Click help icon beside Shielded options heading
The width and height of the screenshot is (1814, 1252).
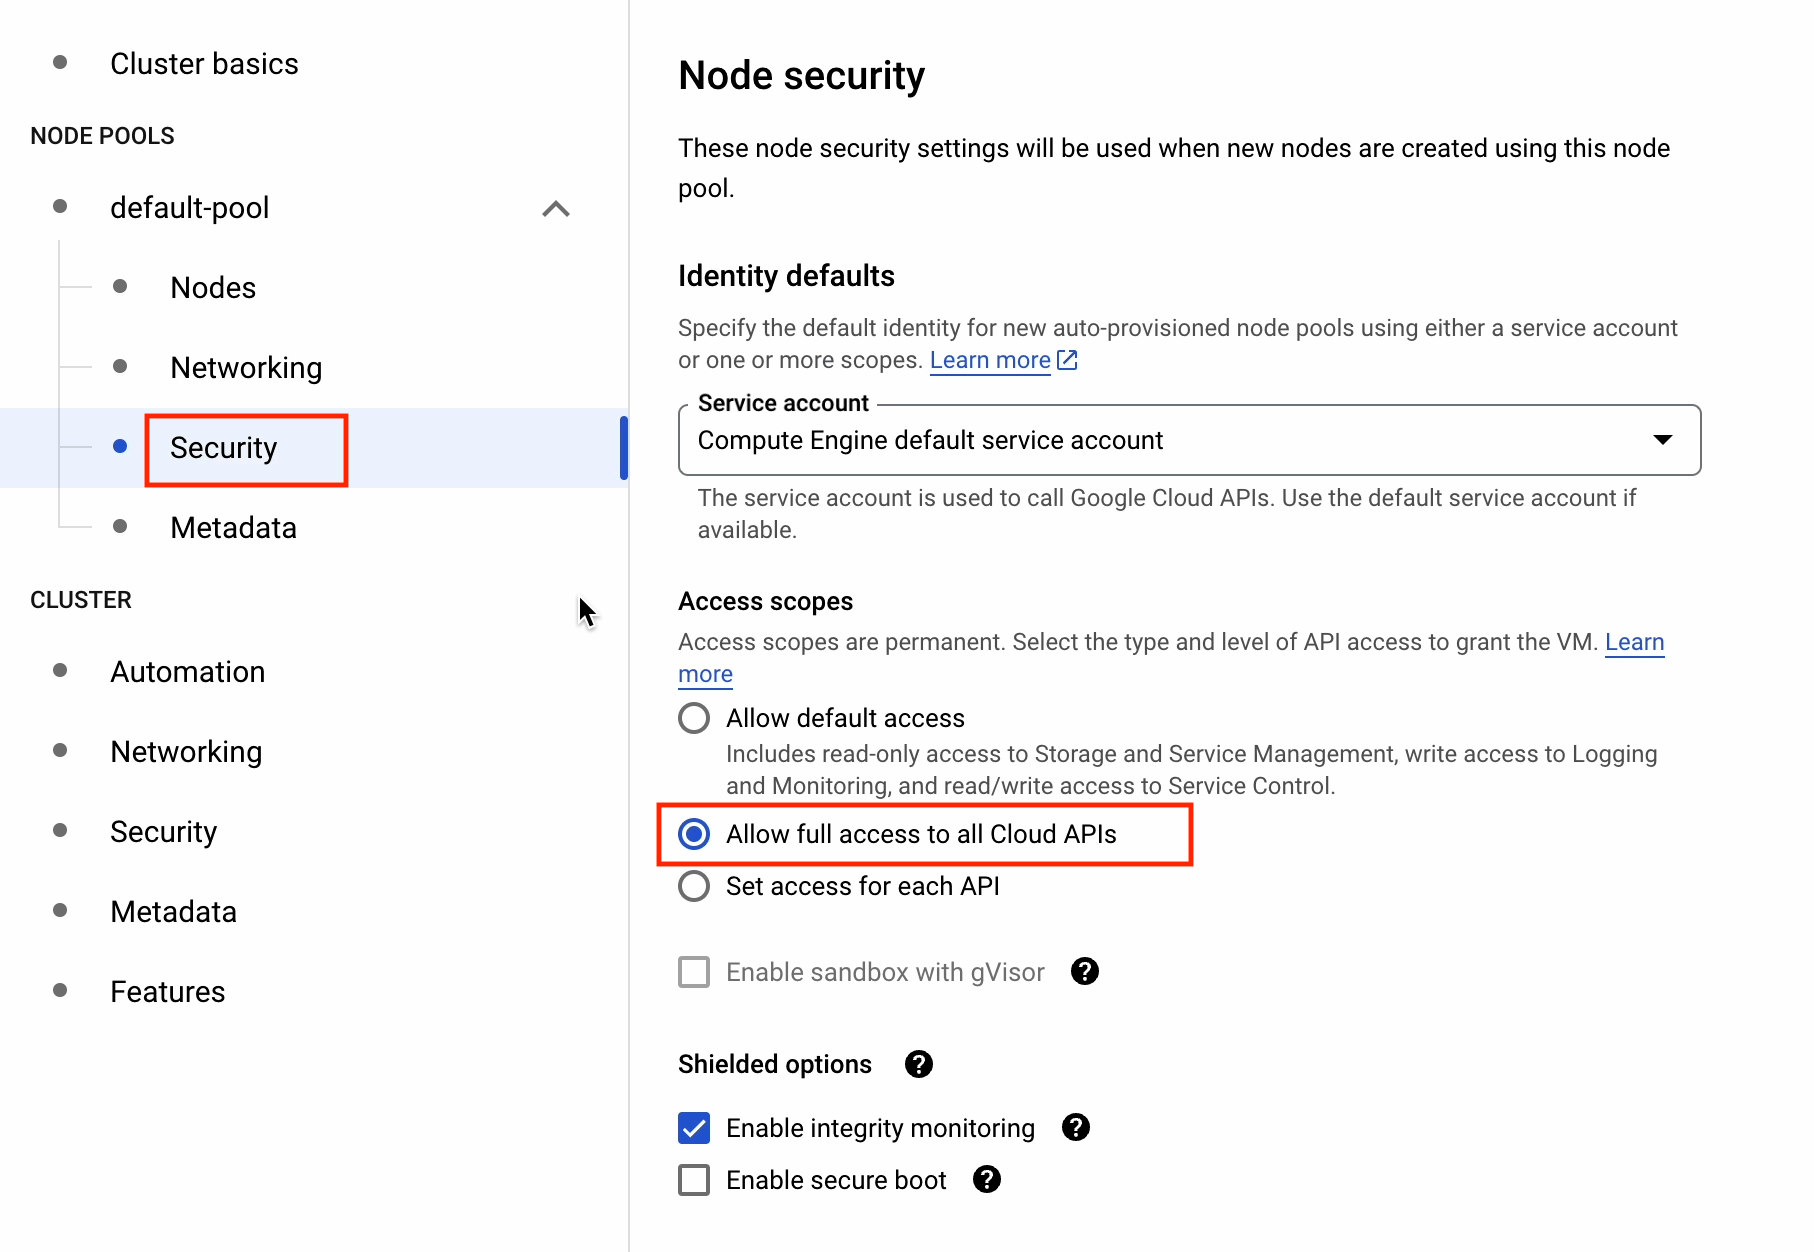coord(918,1064)
